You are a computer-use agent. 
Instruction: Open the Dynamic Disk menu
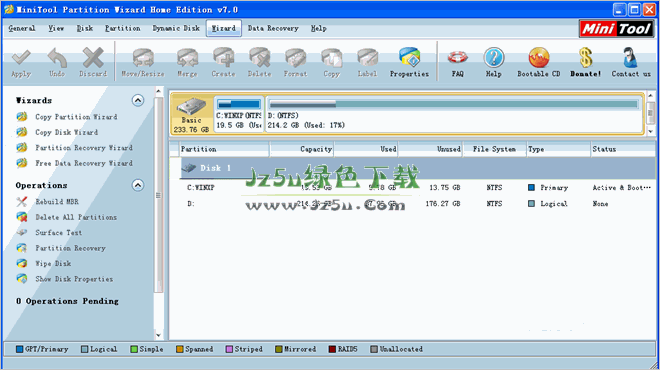click(x=176, y=28)
